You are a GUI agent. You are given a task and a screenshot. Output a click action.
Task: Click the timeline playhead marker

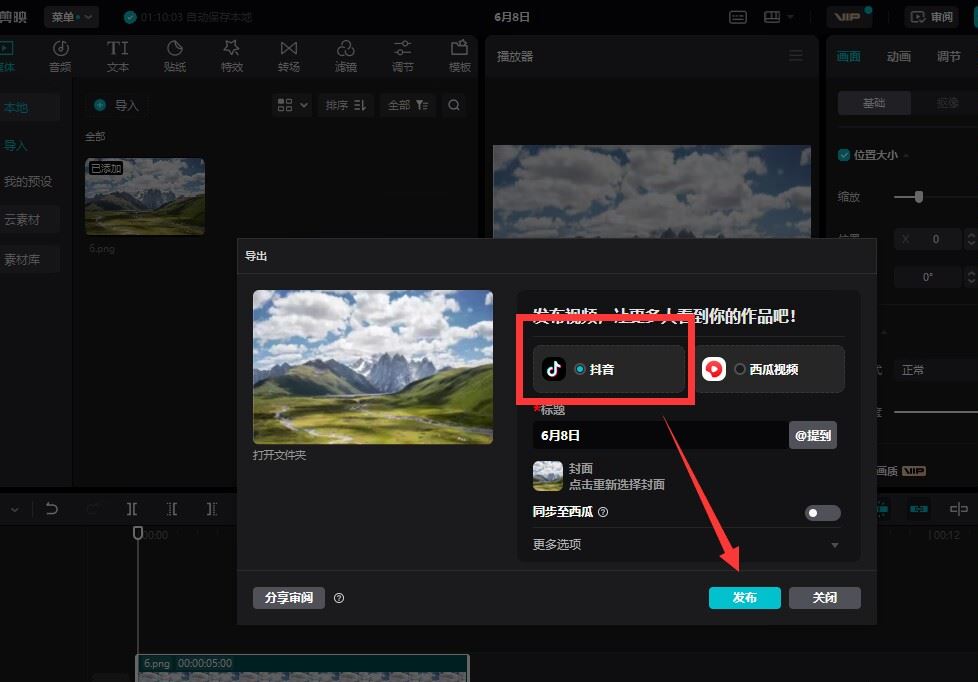point(138,533)
